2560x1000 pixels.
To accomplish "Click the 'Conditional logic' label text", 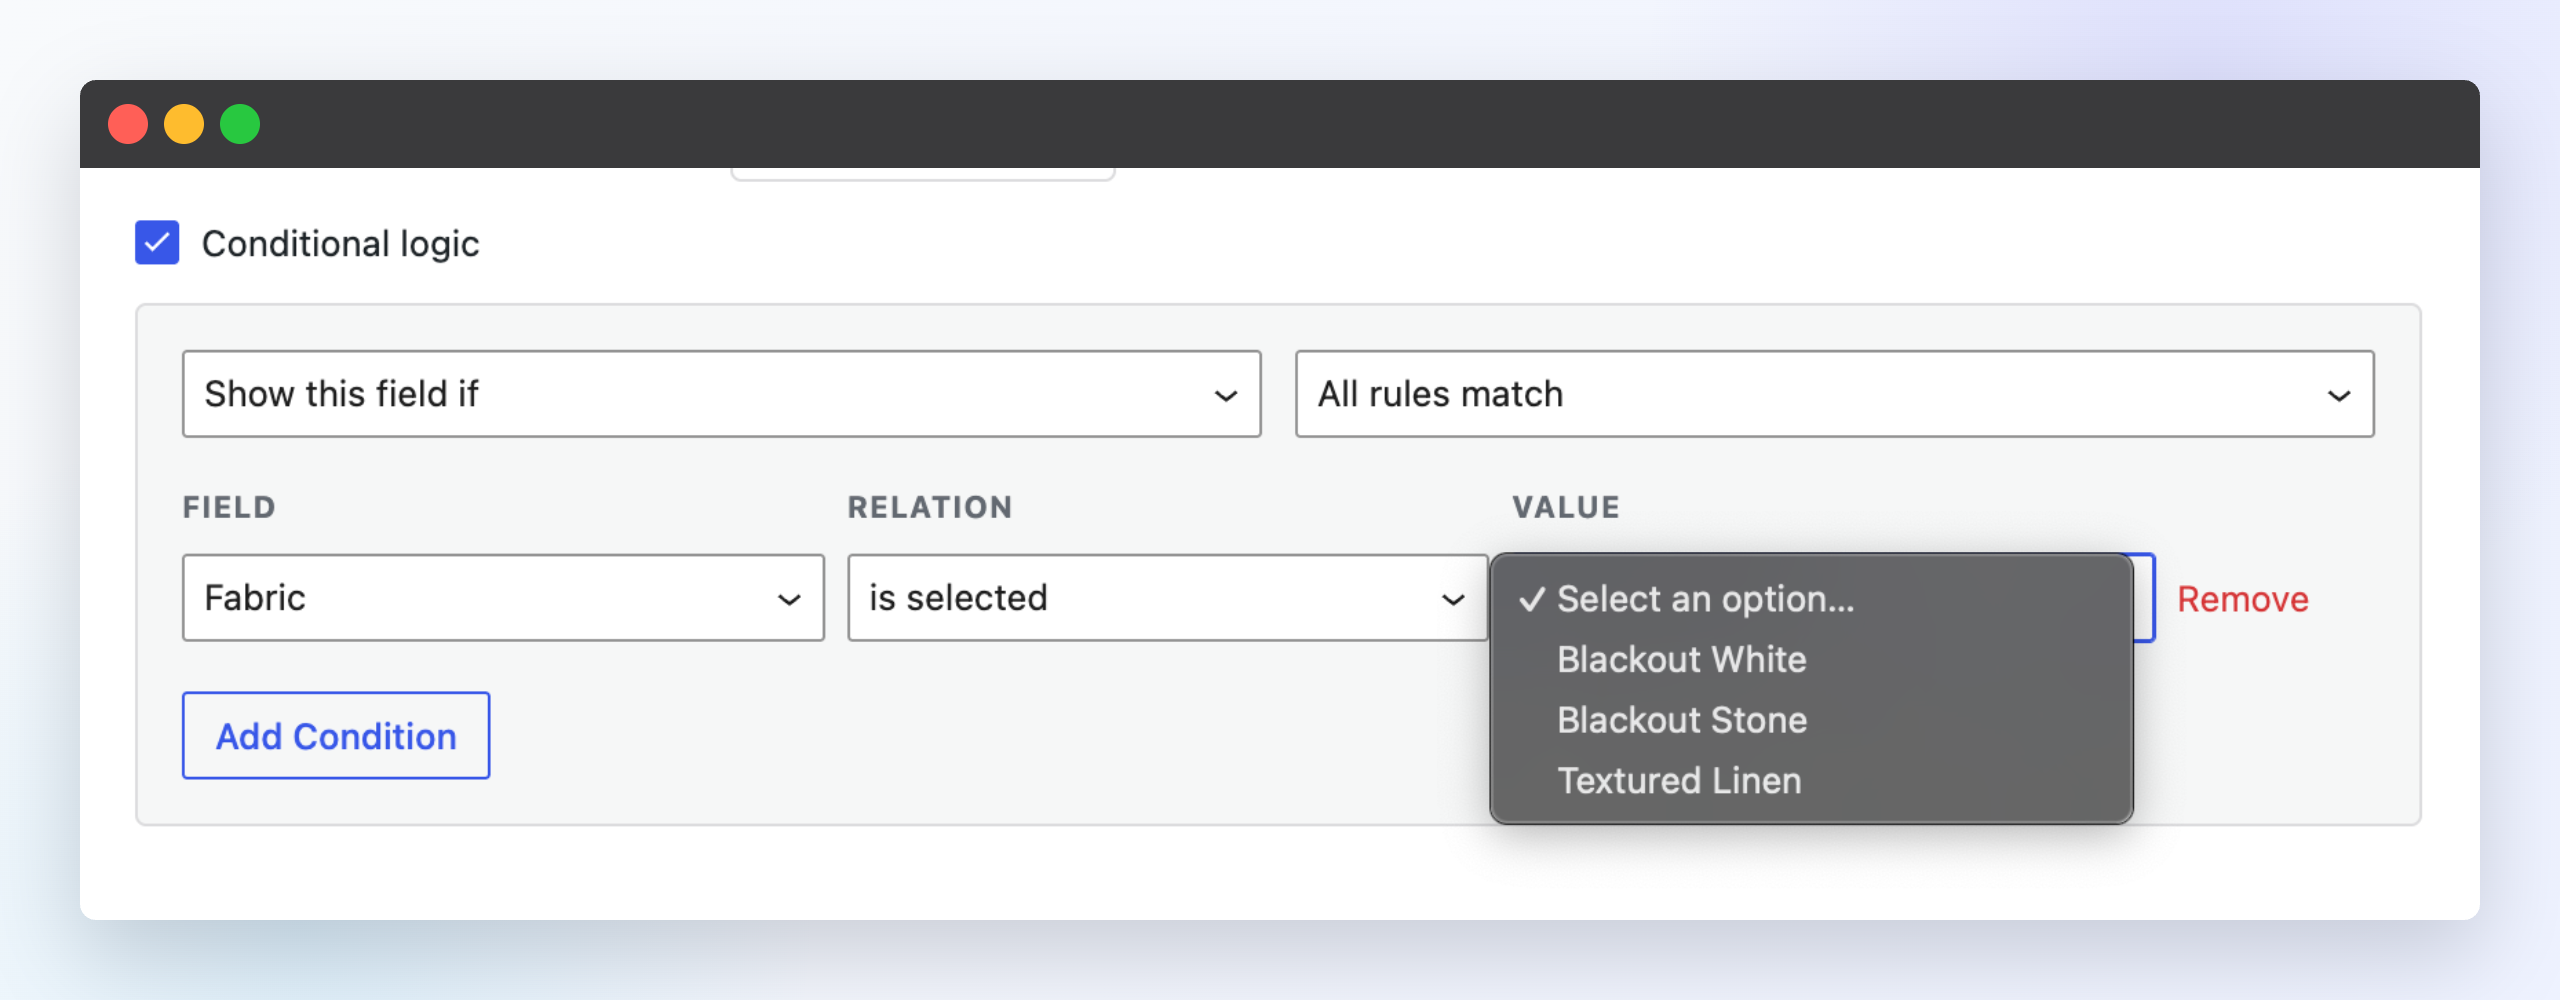I will click(340, 244).
